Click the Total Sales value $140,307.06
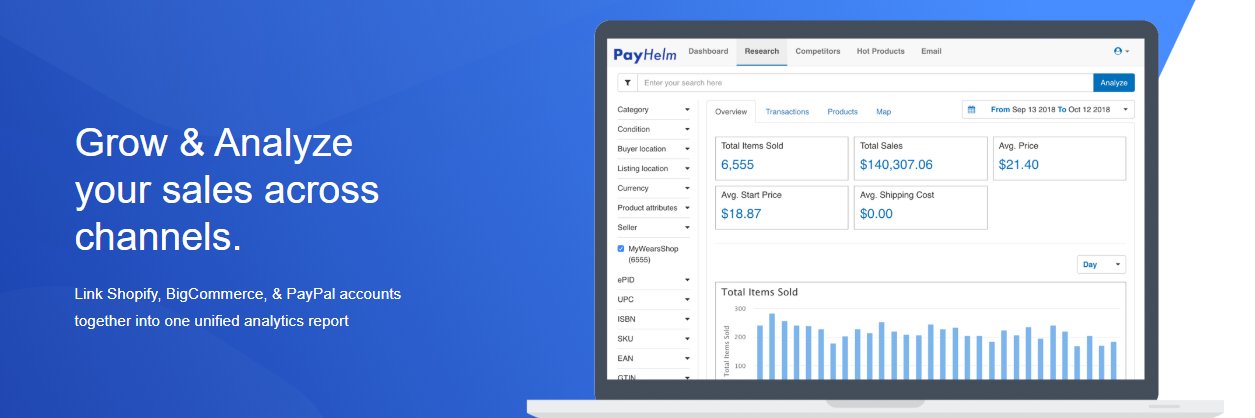 [x=896, y=165]
